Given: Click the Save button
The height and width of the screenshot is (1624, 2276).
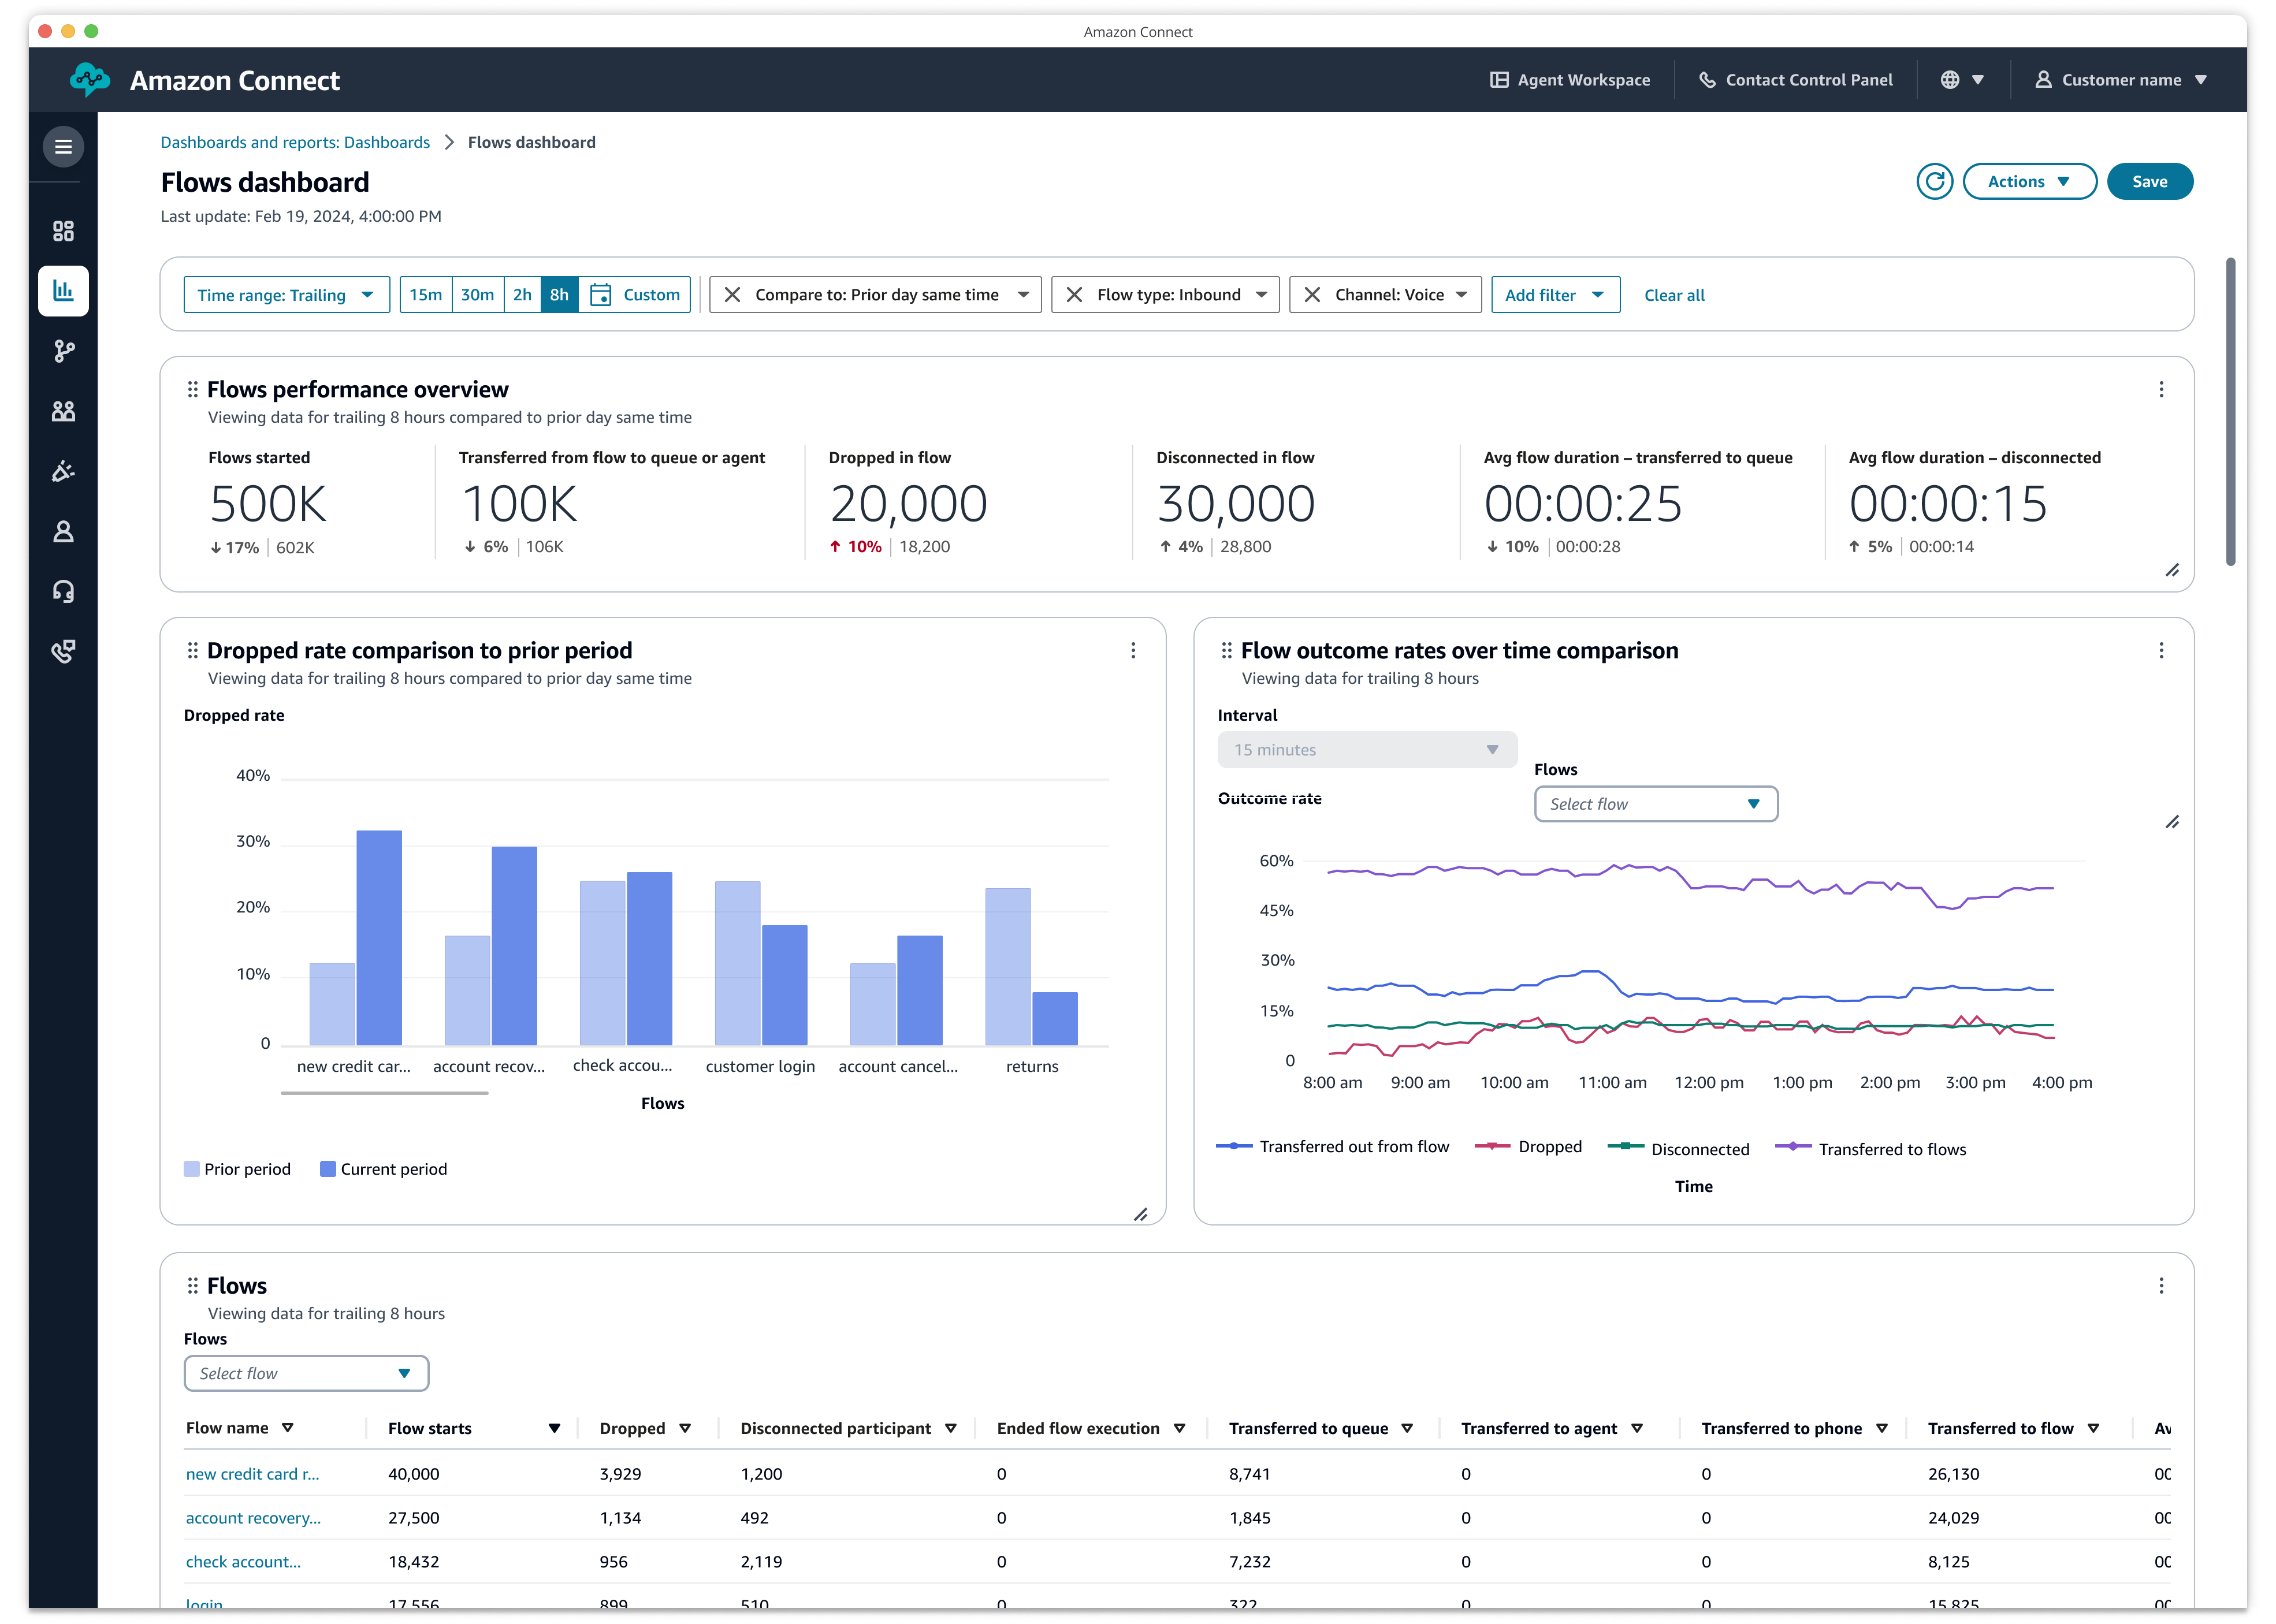Looking at the screenshot, I should pos(2151,179).
